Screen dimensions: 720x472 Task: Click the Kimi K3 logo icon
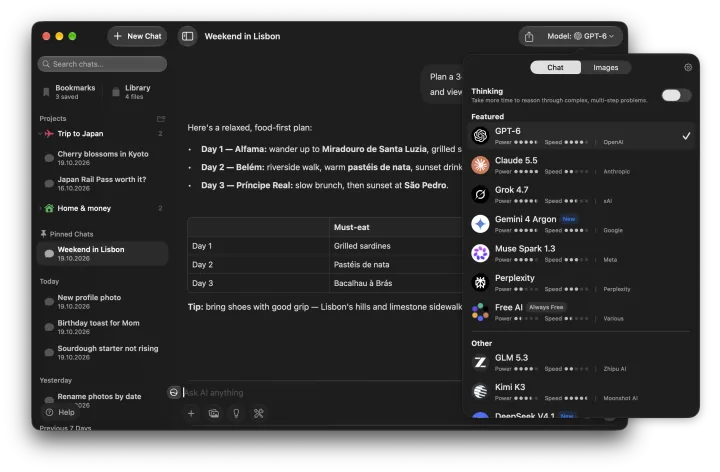480,392
